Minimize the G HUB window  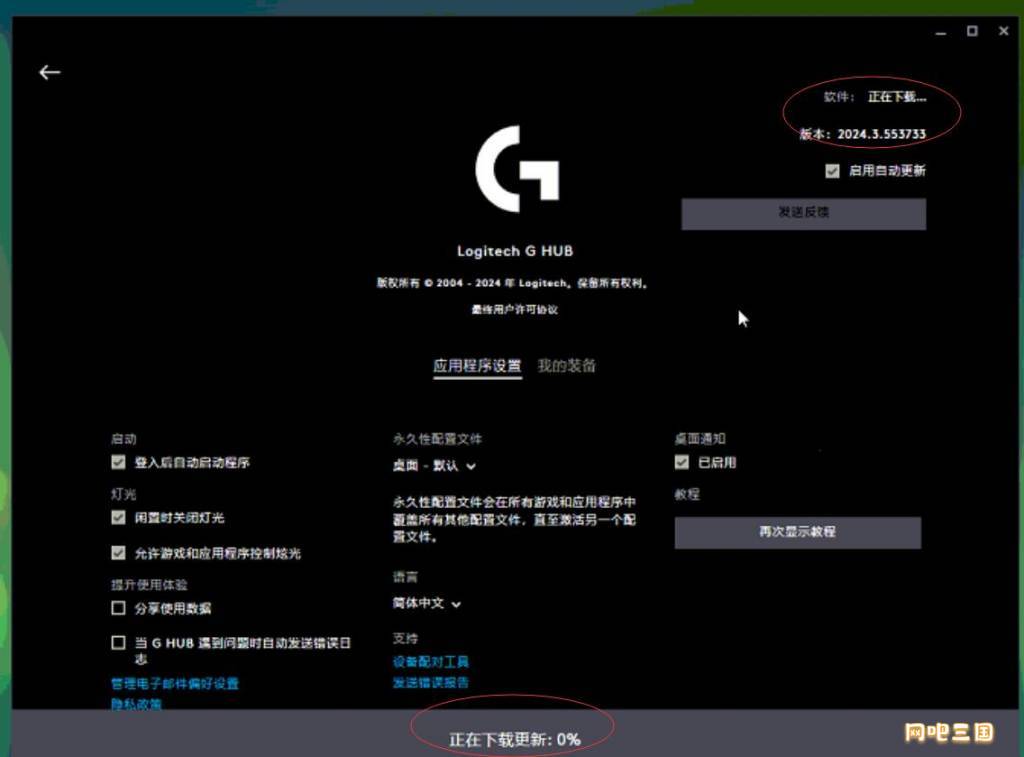pyautogui.click(x=940, y=32)
